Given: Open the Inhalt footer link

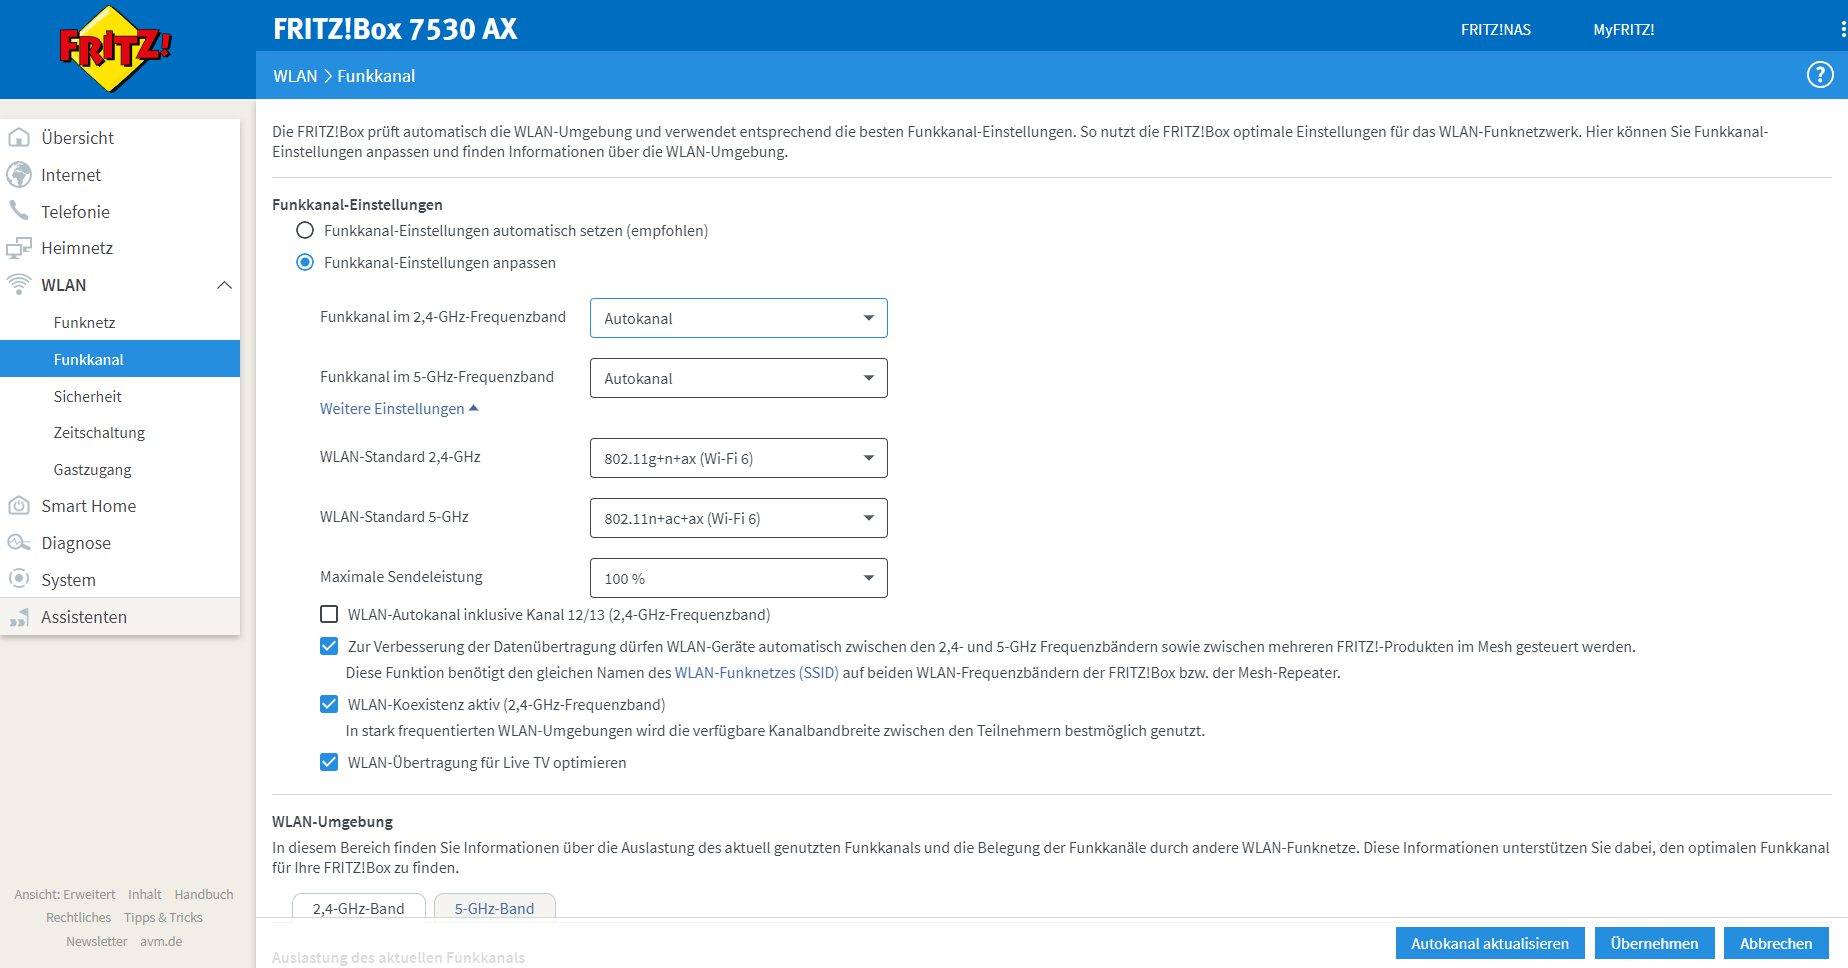Looking at the screenshot, I should pos(145,894).
